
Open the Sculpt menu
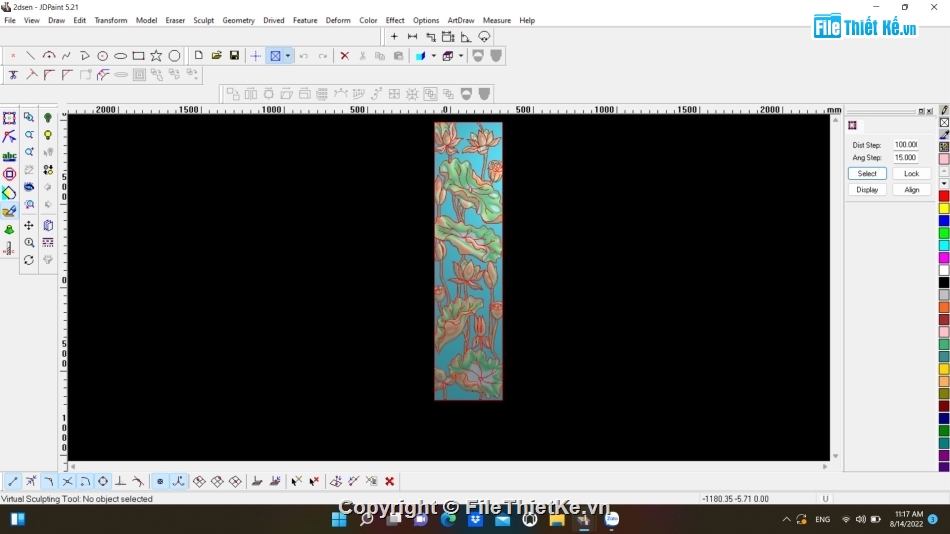(x=204, y=20)
